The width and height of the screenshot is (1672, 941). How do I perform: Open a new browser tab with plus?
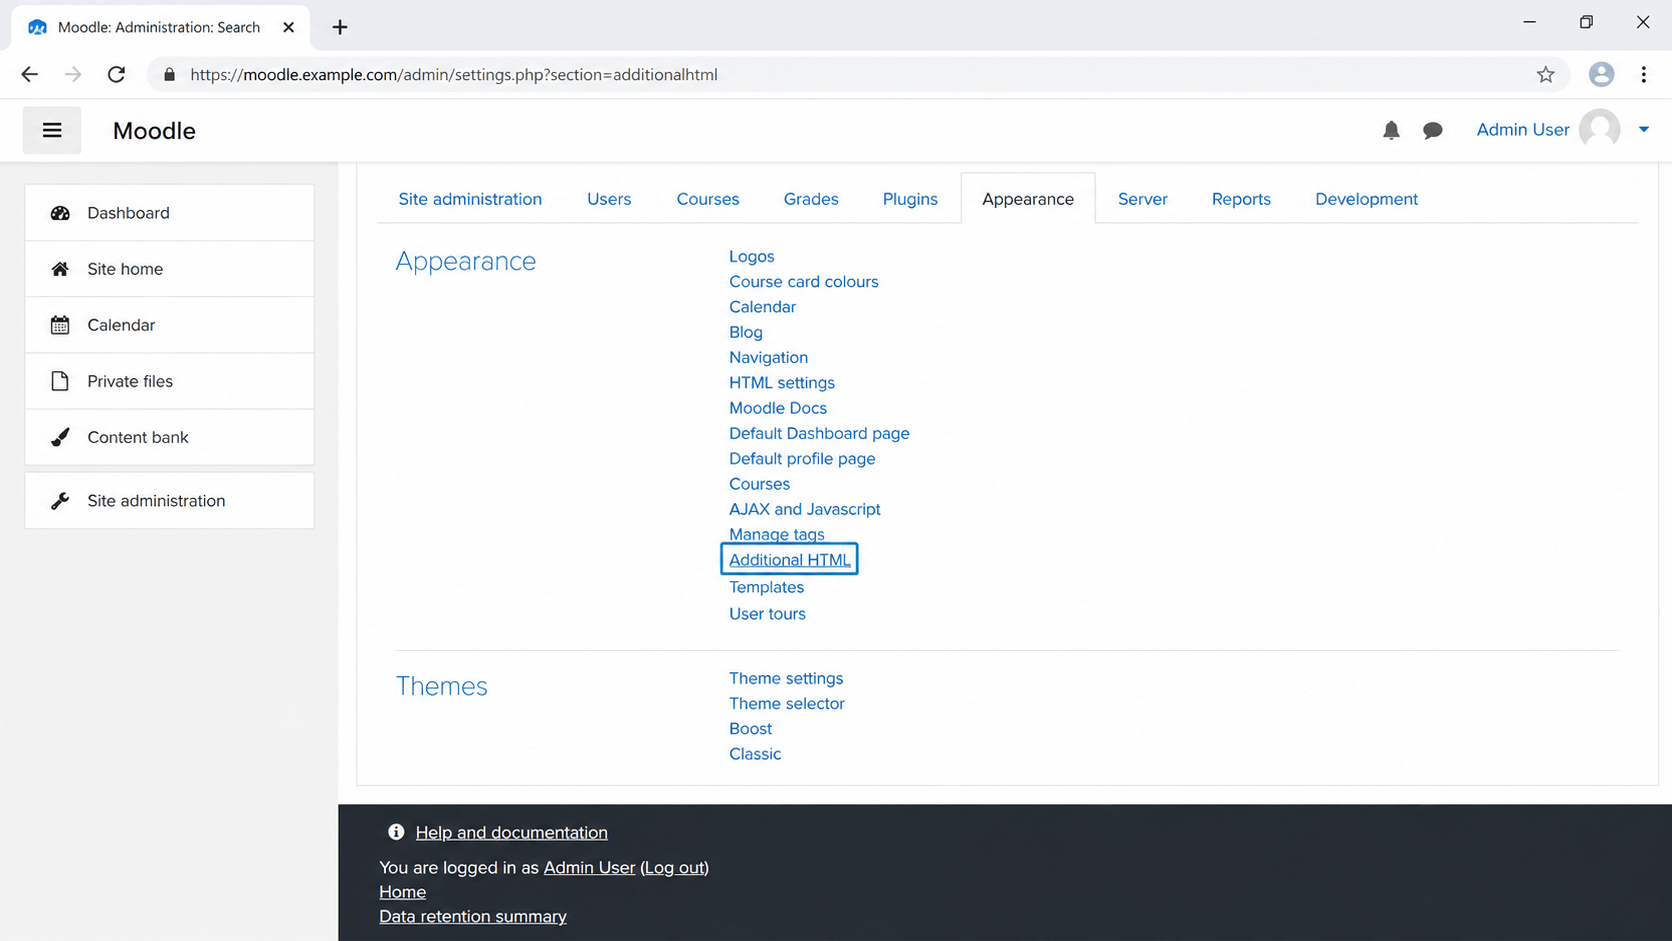340,27
